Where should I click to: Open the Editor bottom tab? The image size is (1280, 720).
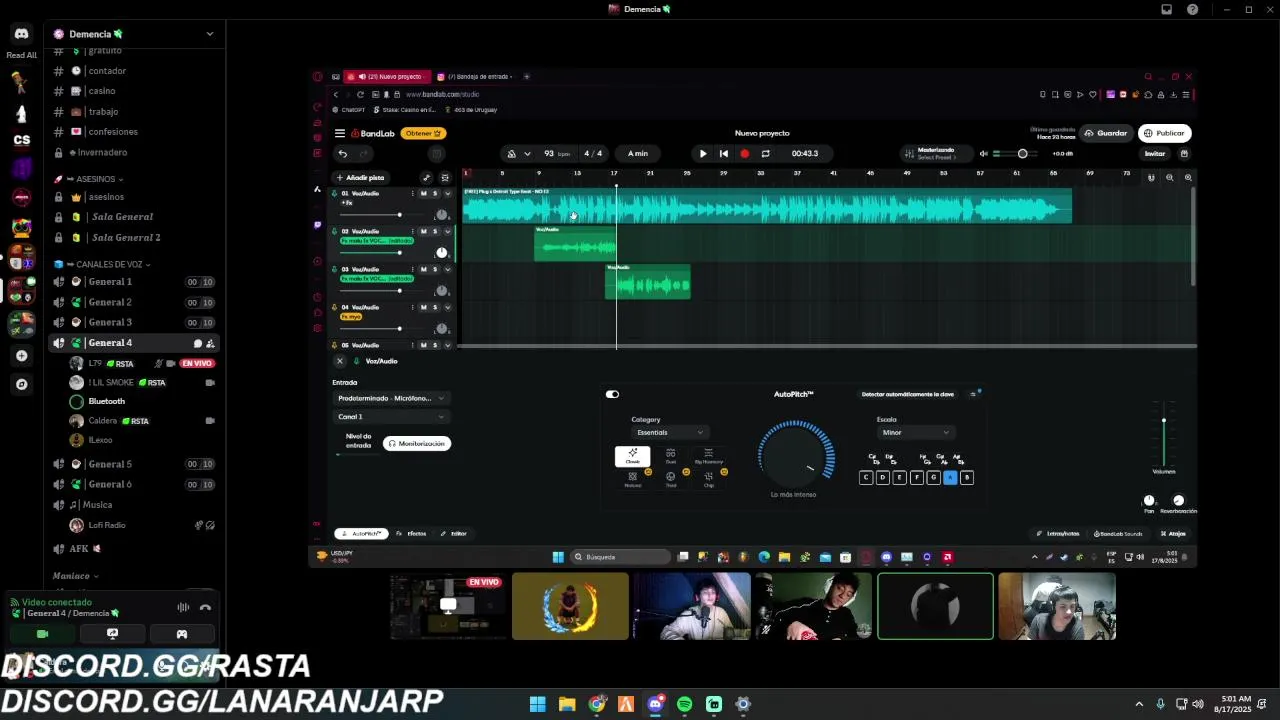click(453, 534)
